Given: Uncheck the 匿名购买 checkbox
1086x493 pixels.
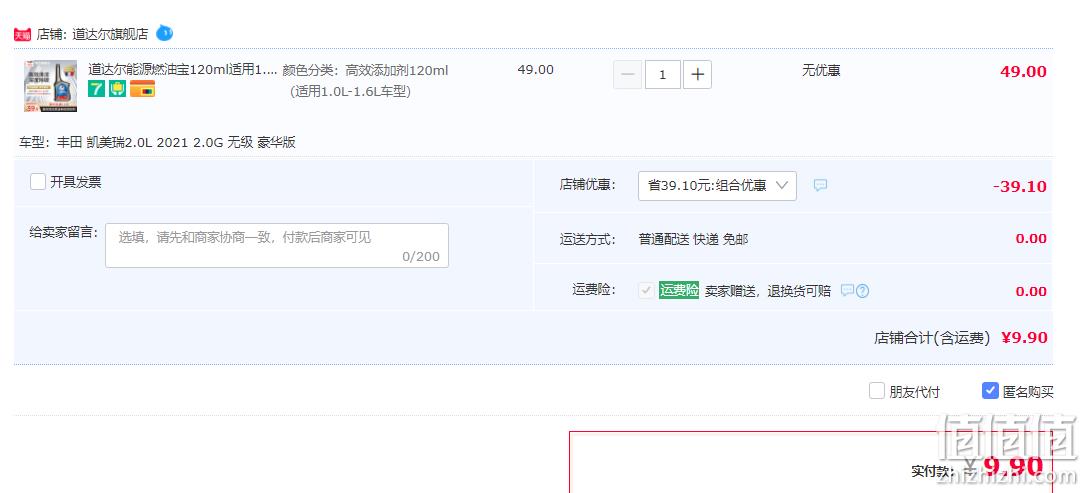Looking at the screenshot, I should click(990, 391).
